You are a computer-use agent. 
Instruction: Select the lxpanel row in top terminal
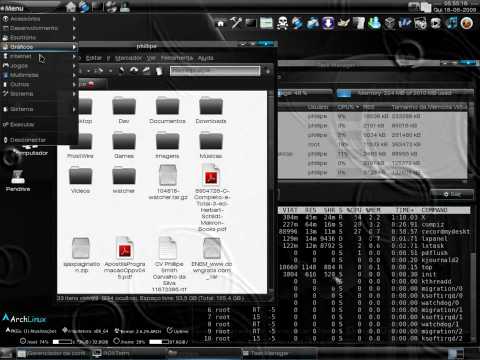coord(374,239)
